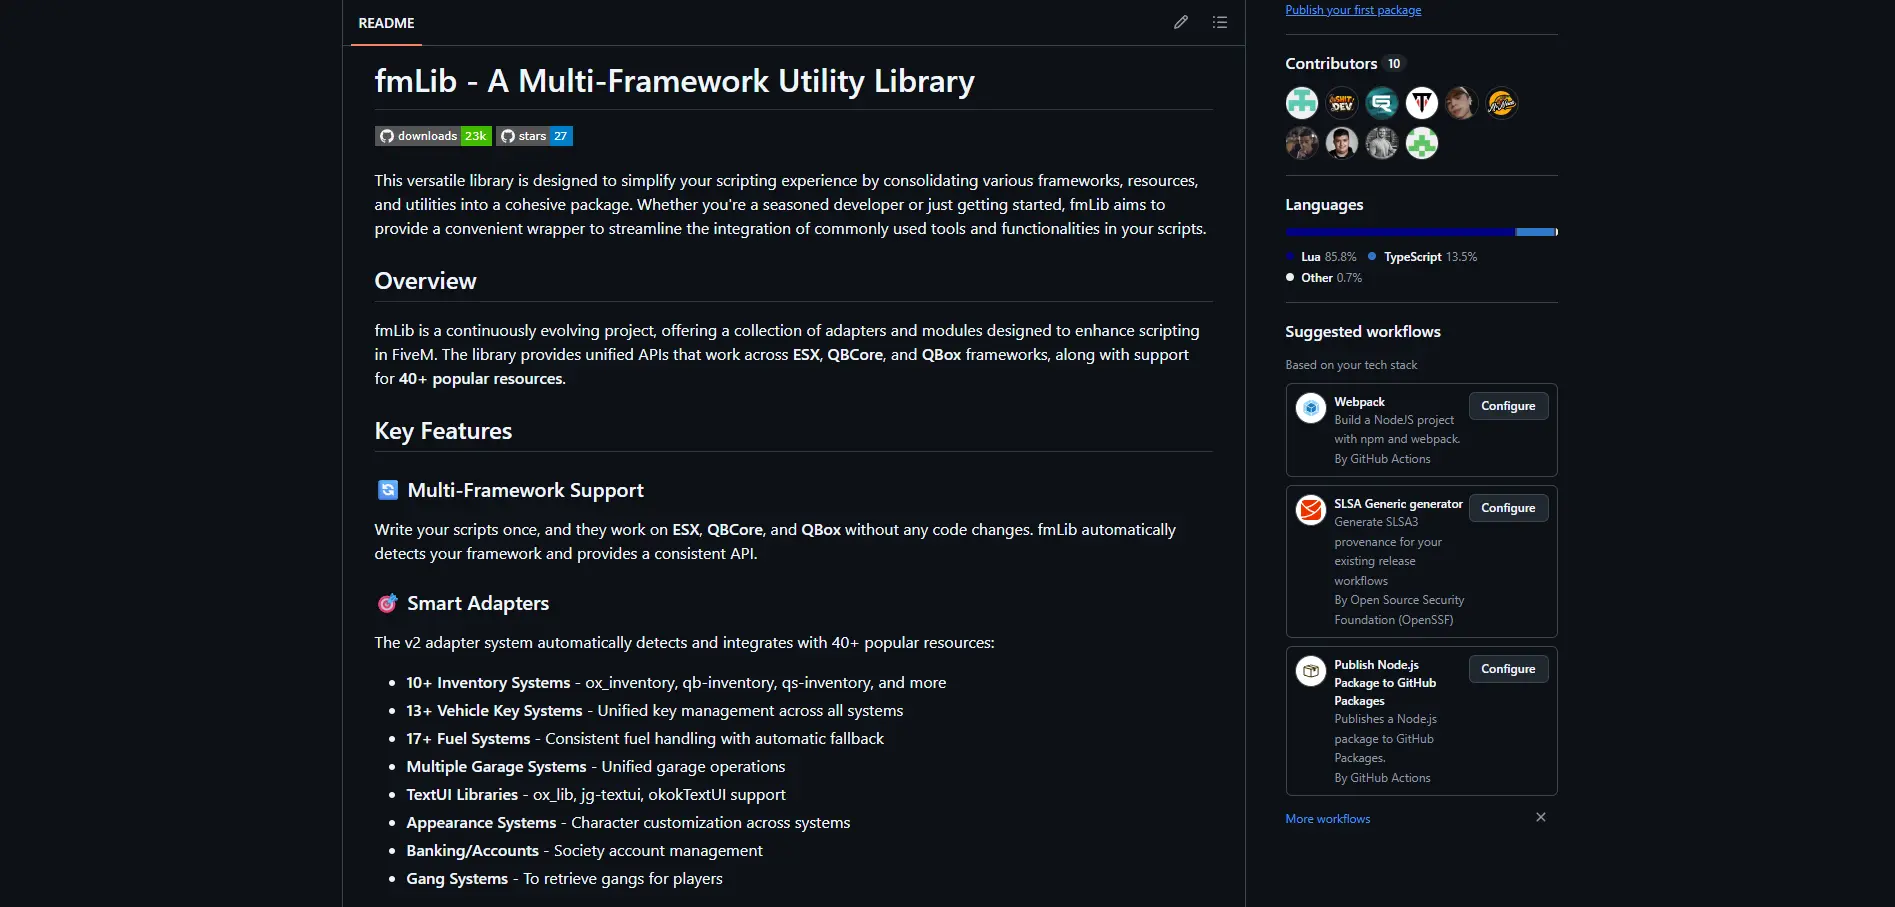This screenshot has width=1895, height=907.
Task: Configure the SLSA Generic generator workflow
Action: click(x=1508, y=508)
